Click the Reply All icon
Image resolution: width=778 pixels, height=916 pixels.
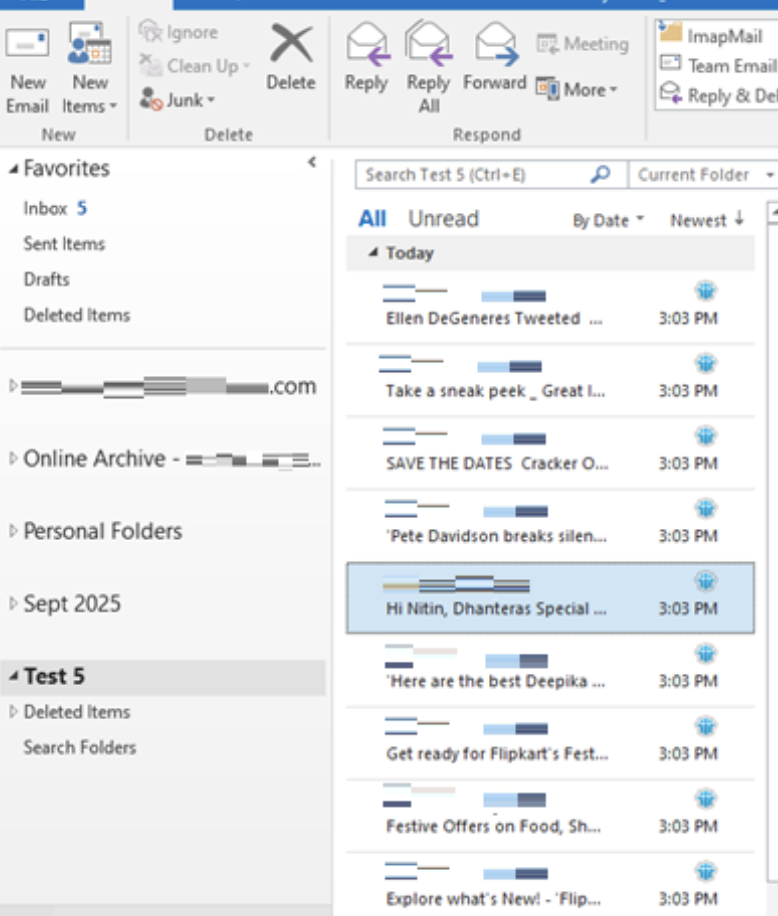coord(428,45)
